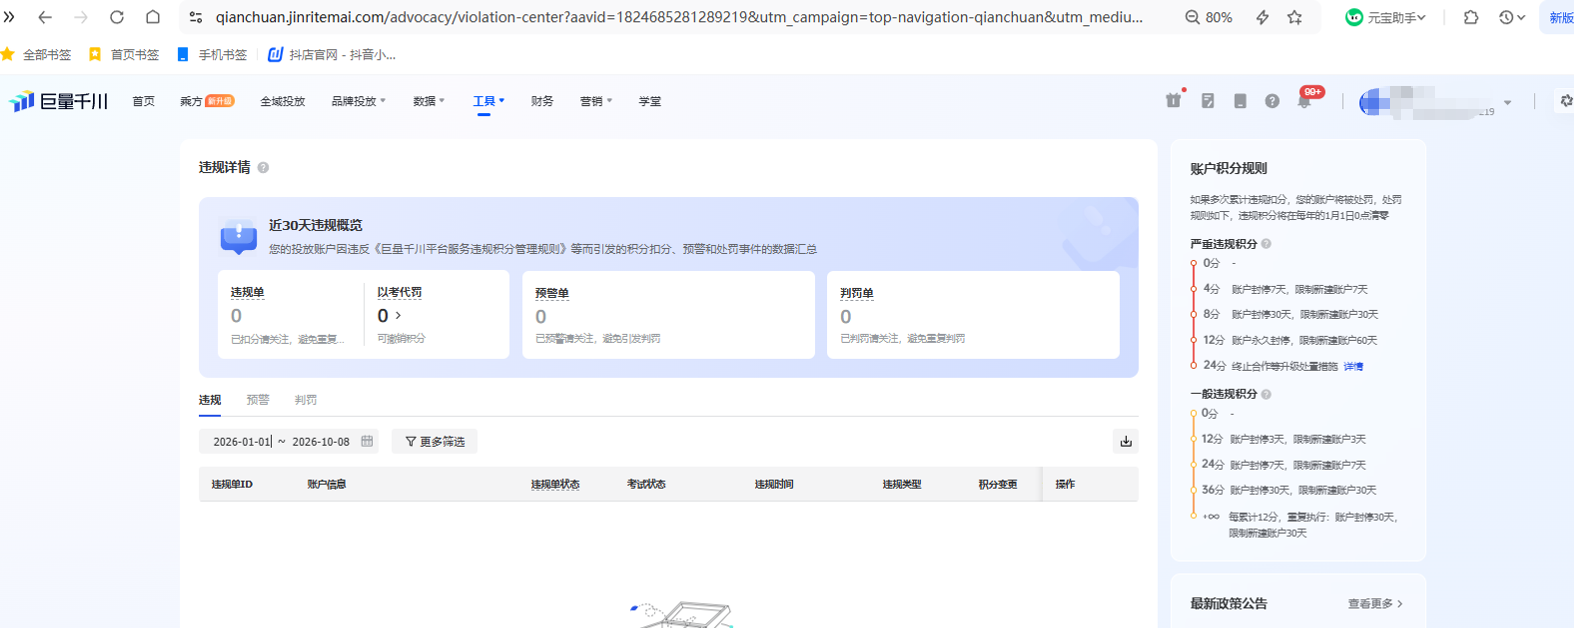
Task: Open the account profile dropdown arrow
Action: [x=1508, y=102]
